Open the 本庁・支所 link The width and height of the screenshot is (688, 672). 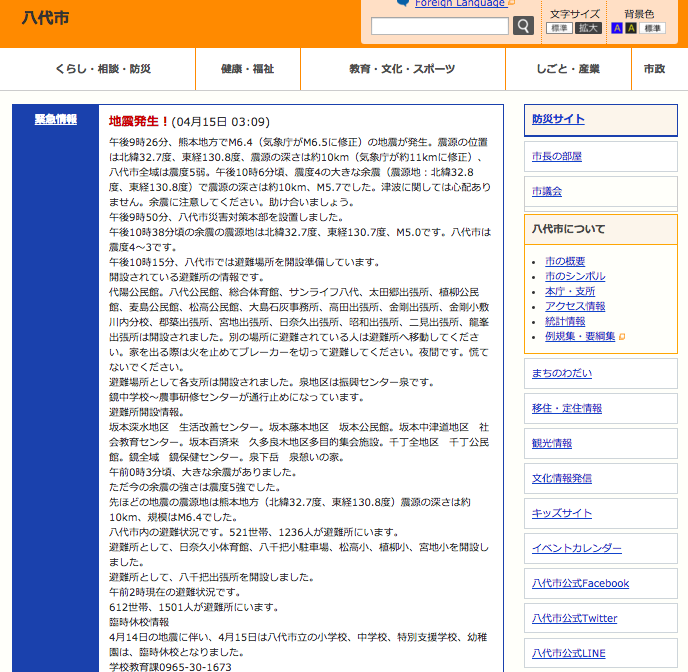click(570, 291)
